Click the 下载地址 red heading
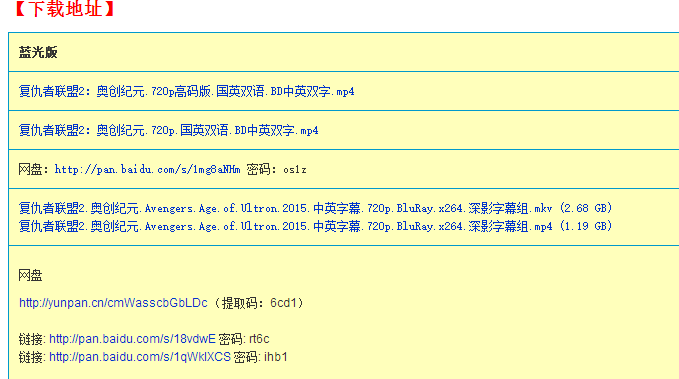This screenshot has width=679, height=379. pos(65,9)
